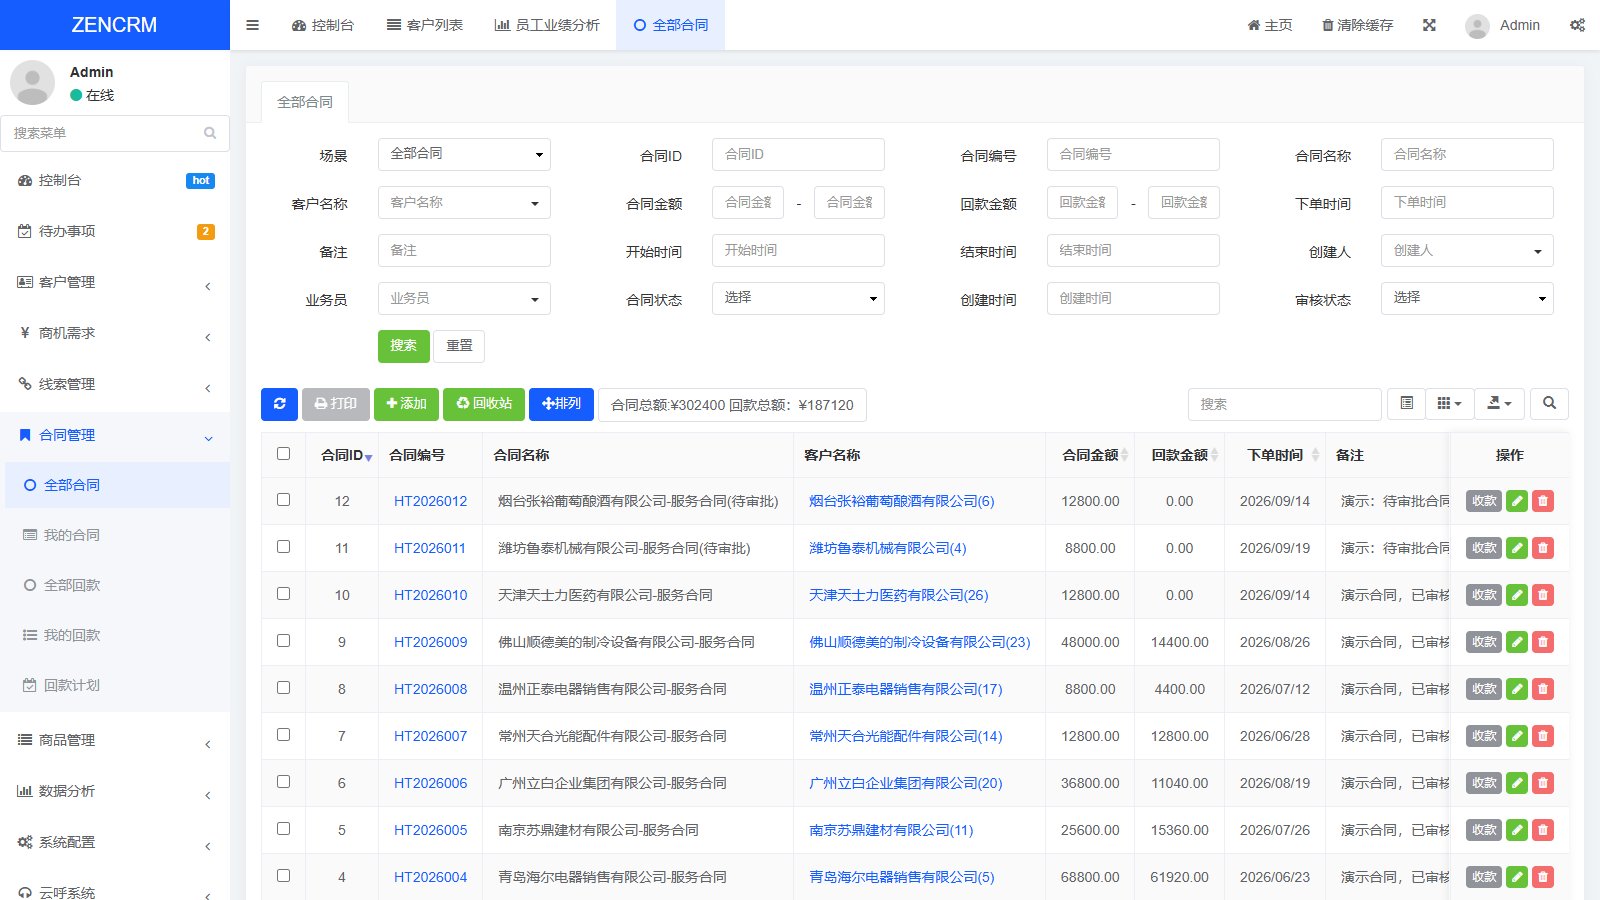Click the green 添加 button
The height and width of the screenshot is (900, 1600).
(x=406, y=404)
